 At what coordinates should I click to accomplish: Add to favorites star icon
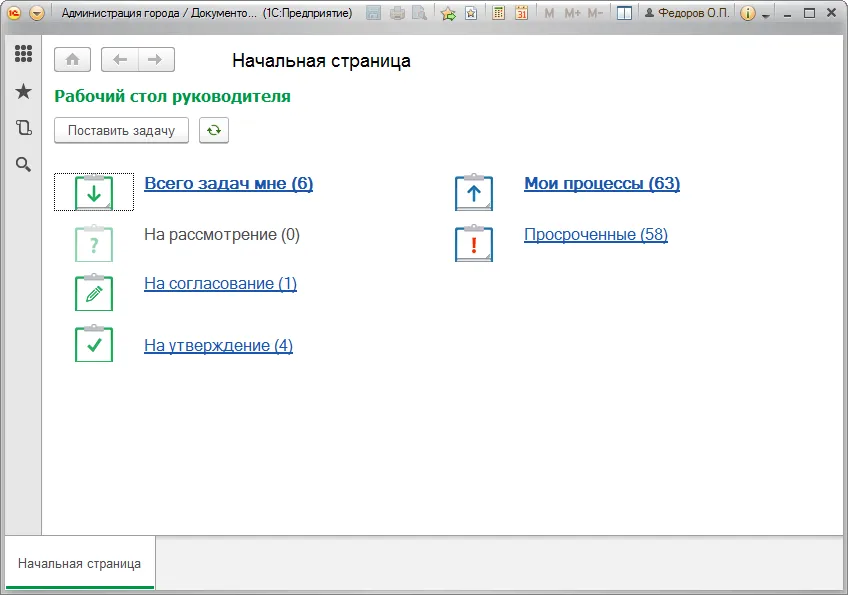pos(448,14)
